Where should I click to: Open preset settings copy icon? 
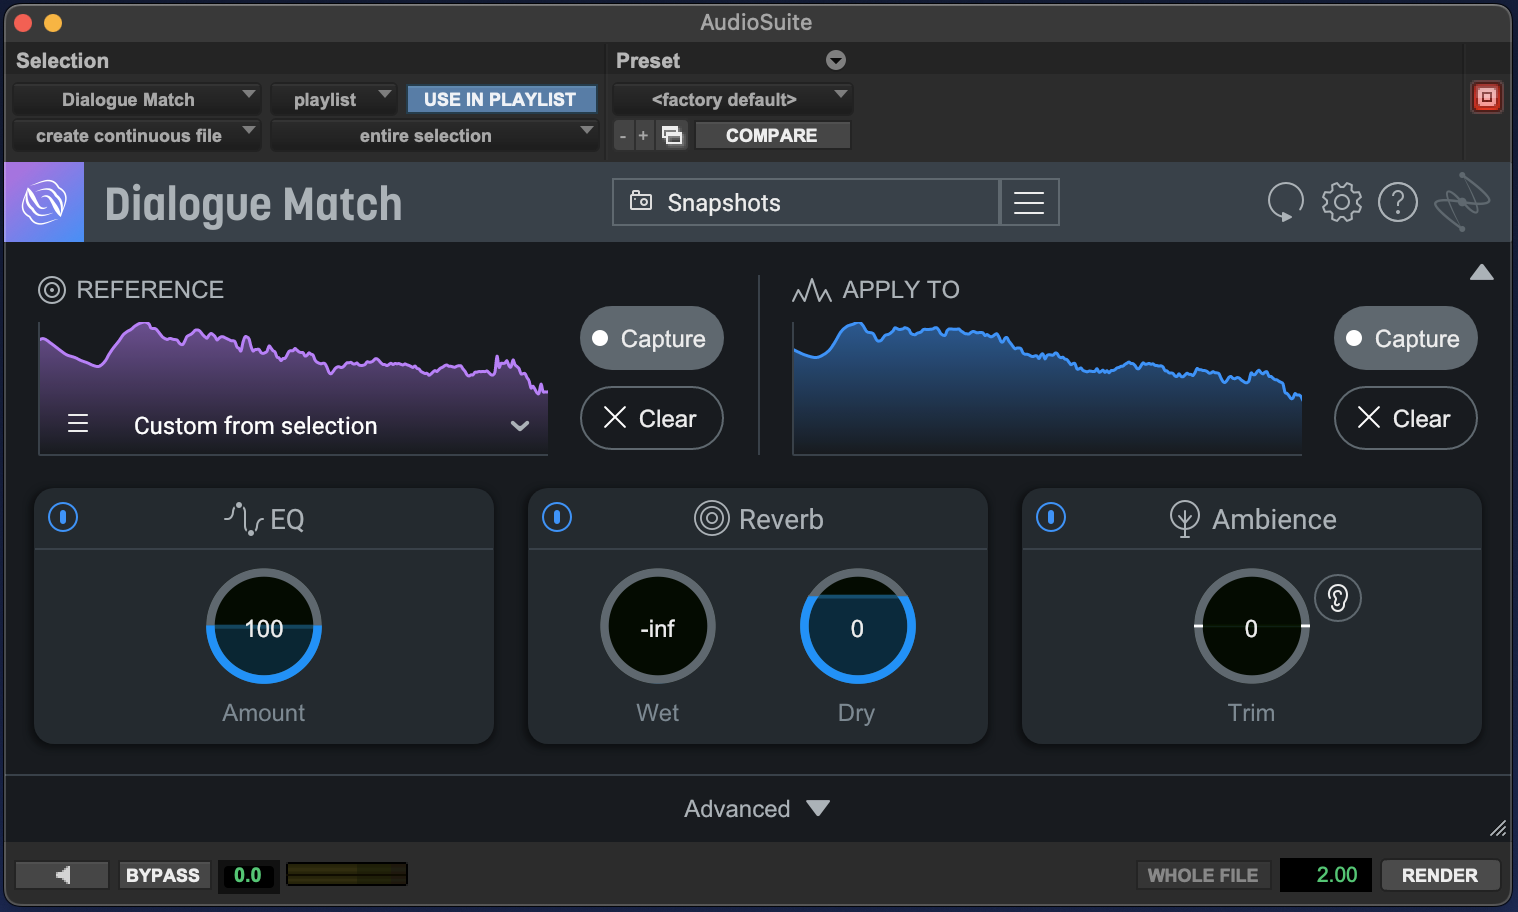click(x=672, y=135)
